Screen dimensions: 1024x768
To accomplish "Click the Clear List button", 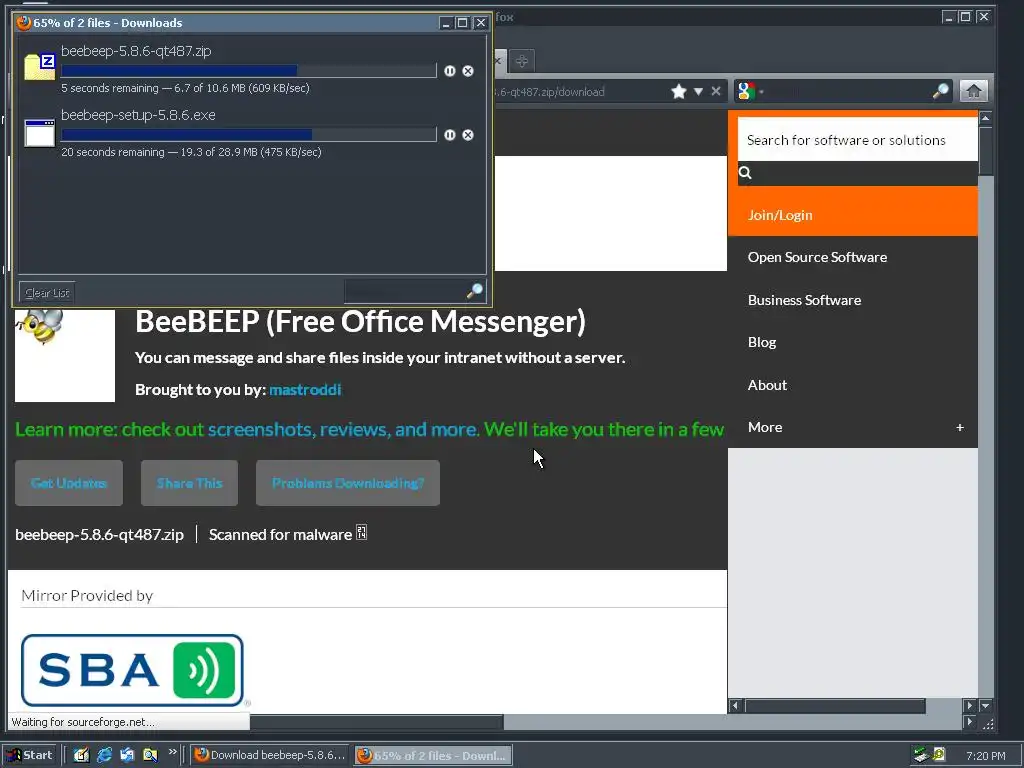I will pyautogui.click(x=47, y=293).
